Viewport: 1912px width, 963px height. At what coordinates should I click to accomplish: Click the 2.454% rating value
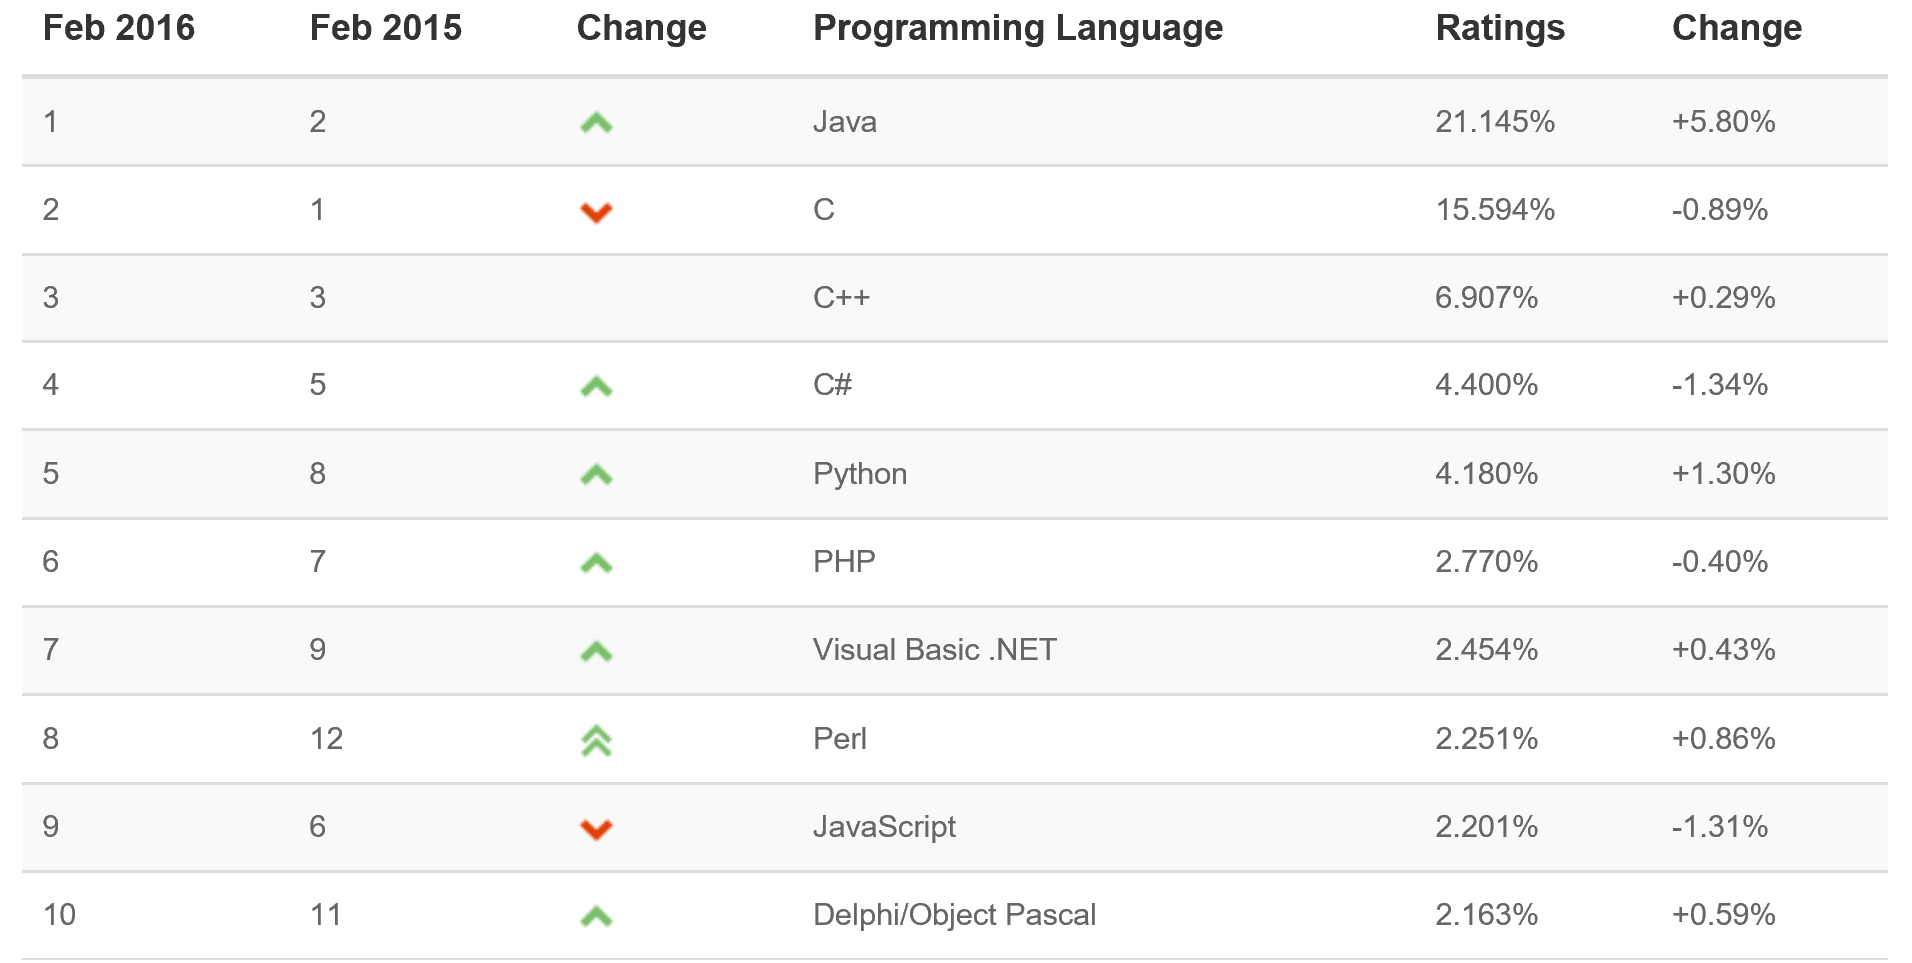click(x=1487, y=650)
